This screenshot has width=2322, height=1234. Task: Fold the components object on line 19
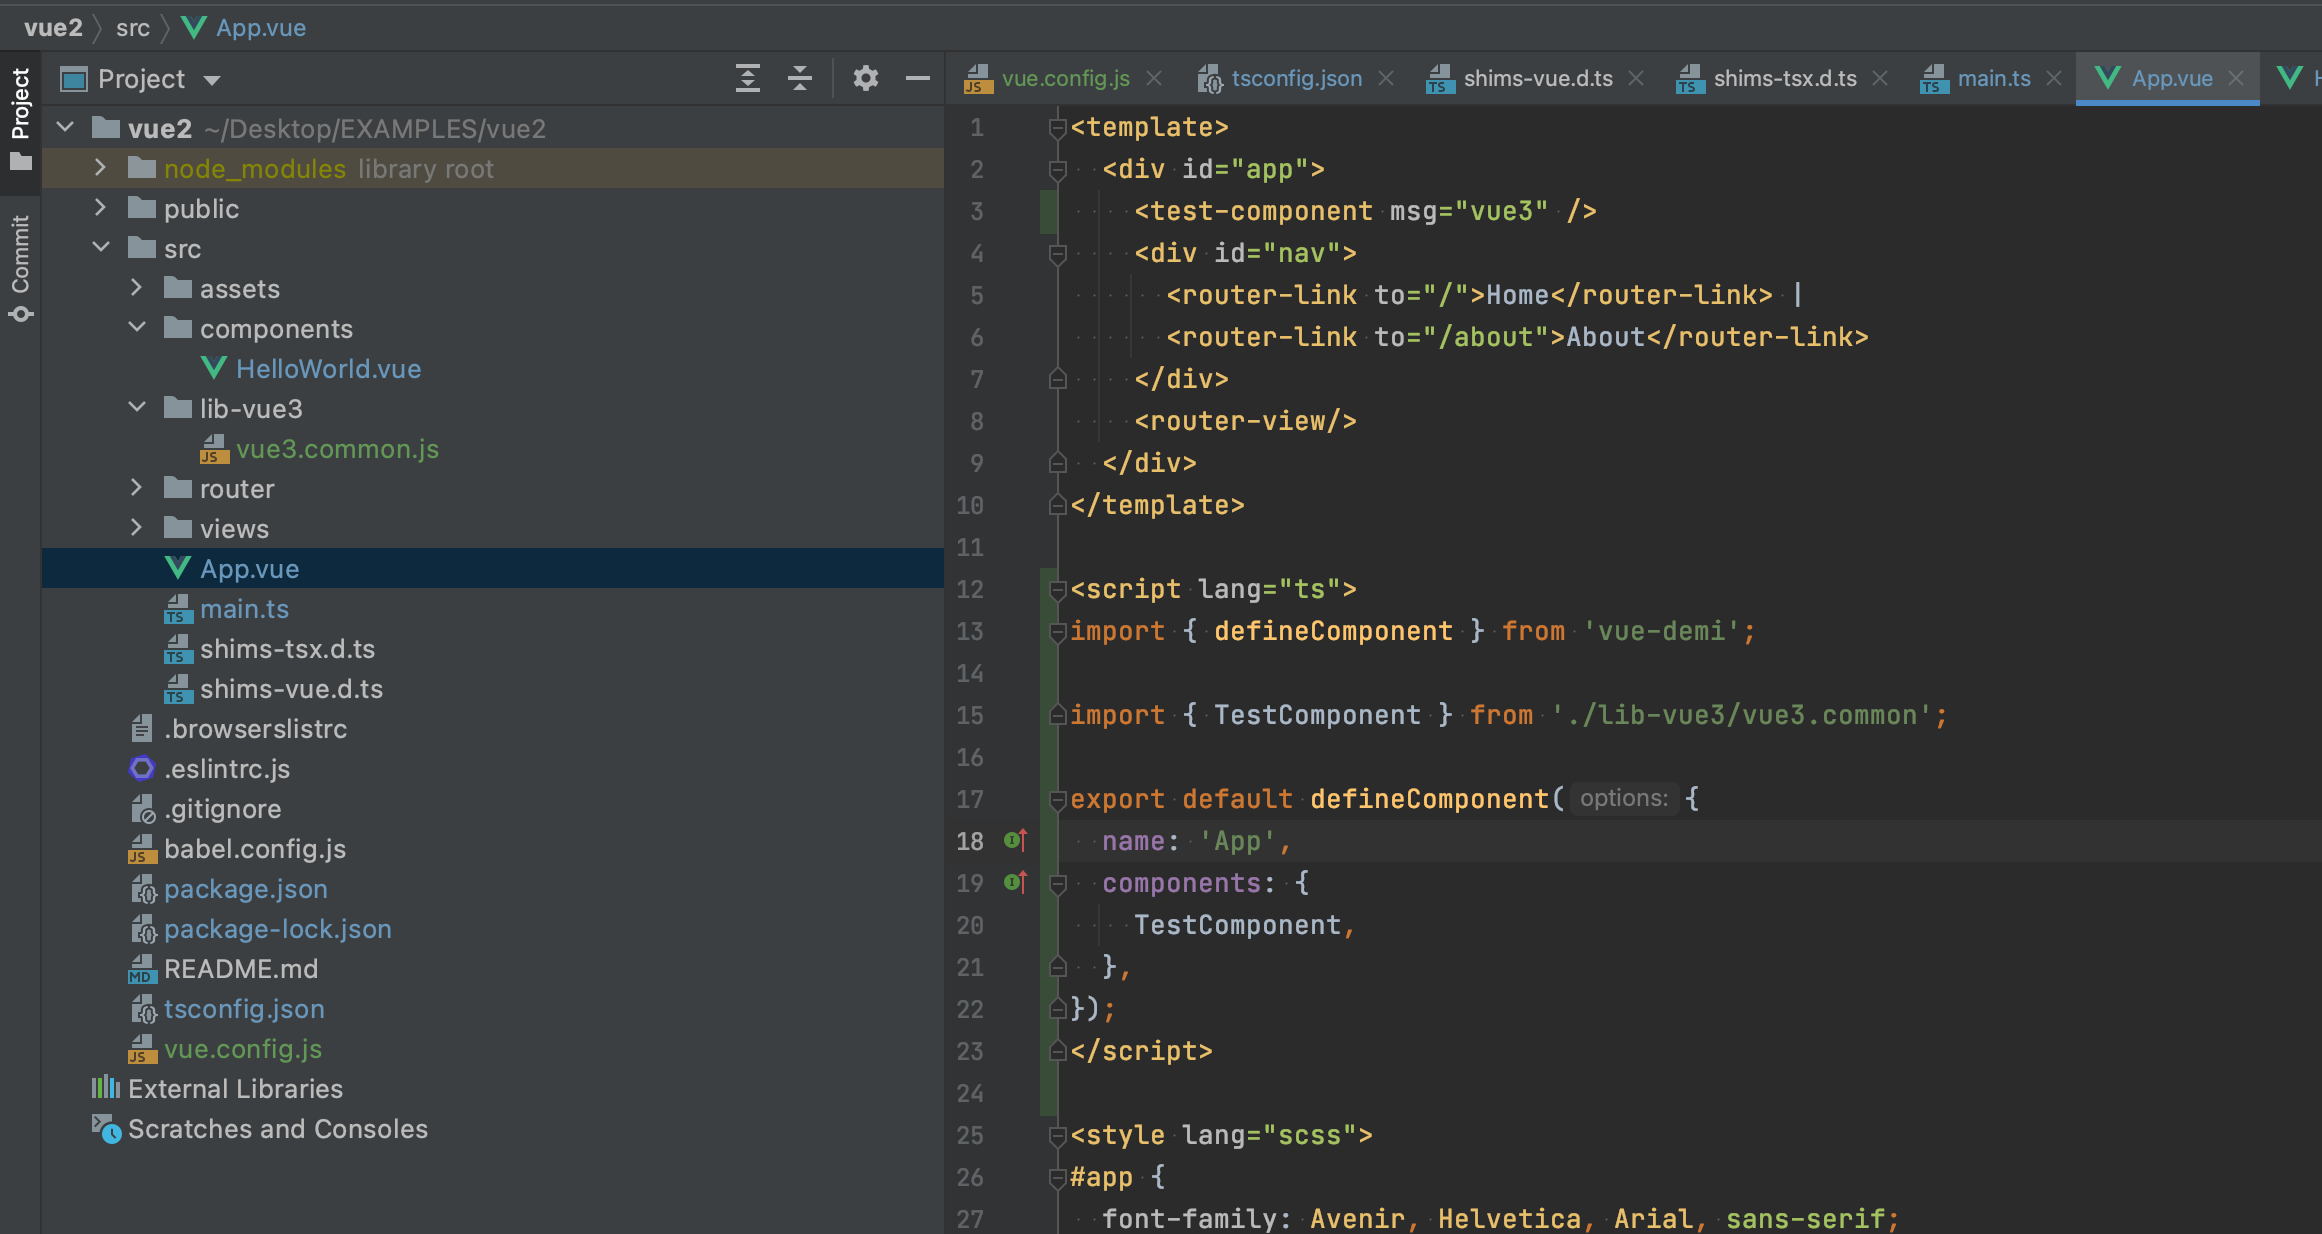pyautogui.click(x=1057, y=883)
